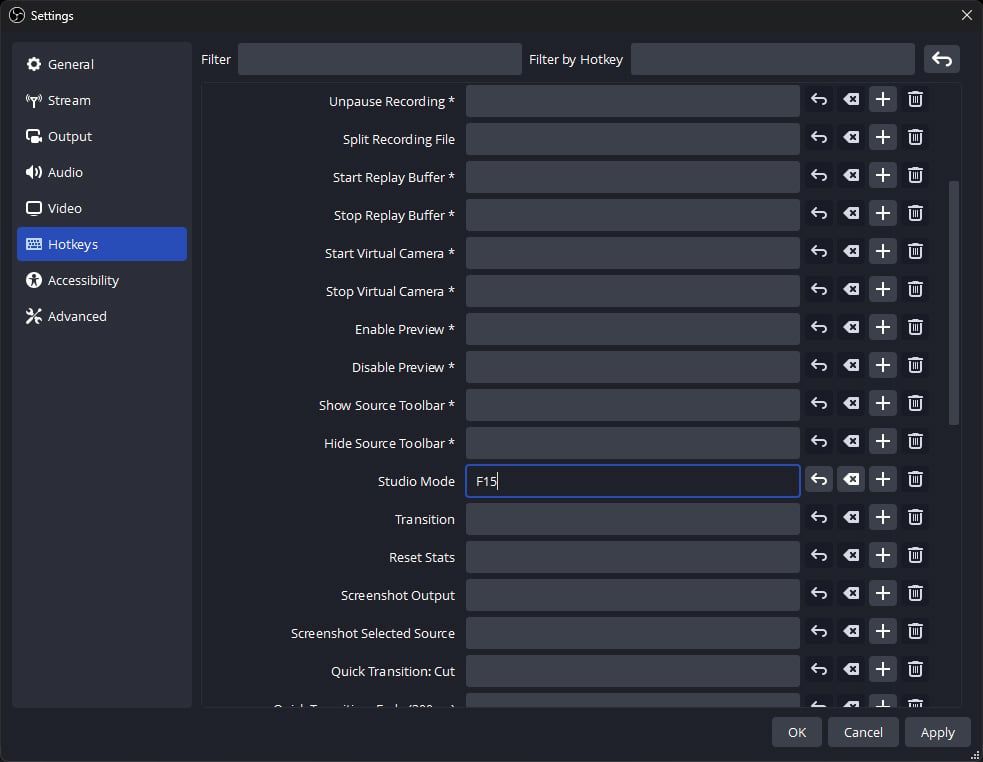Focus the Filter by Hotkey field

click(772, 59)
